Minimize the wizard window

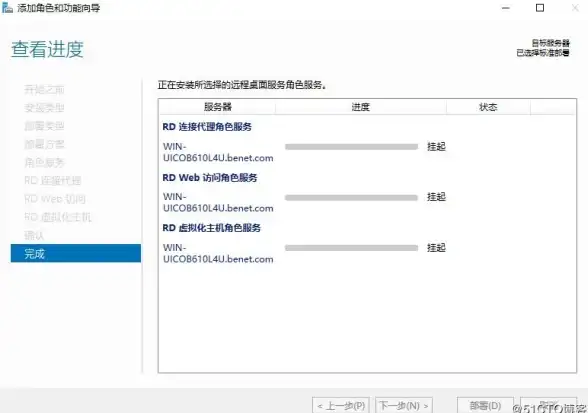(506, 8)
